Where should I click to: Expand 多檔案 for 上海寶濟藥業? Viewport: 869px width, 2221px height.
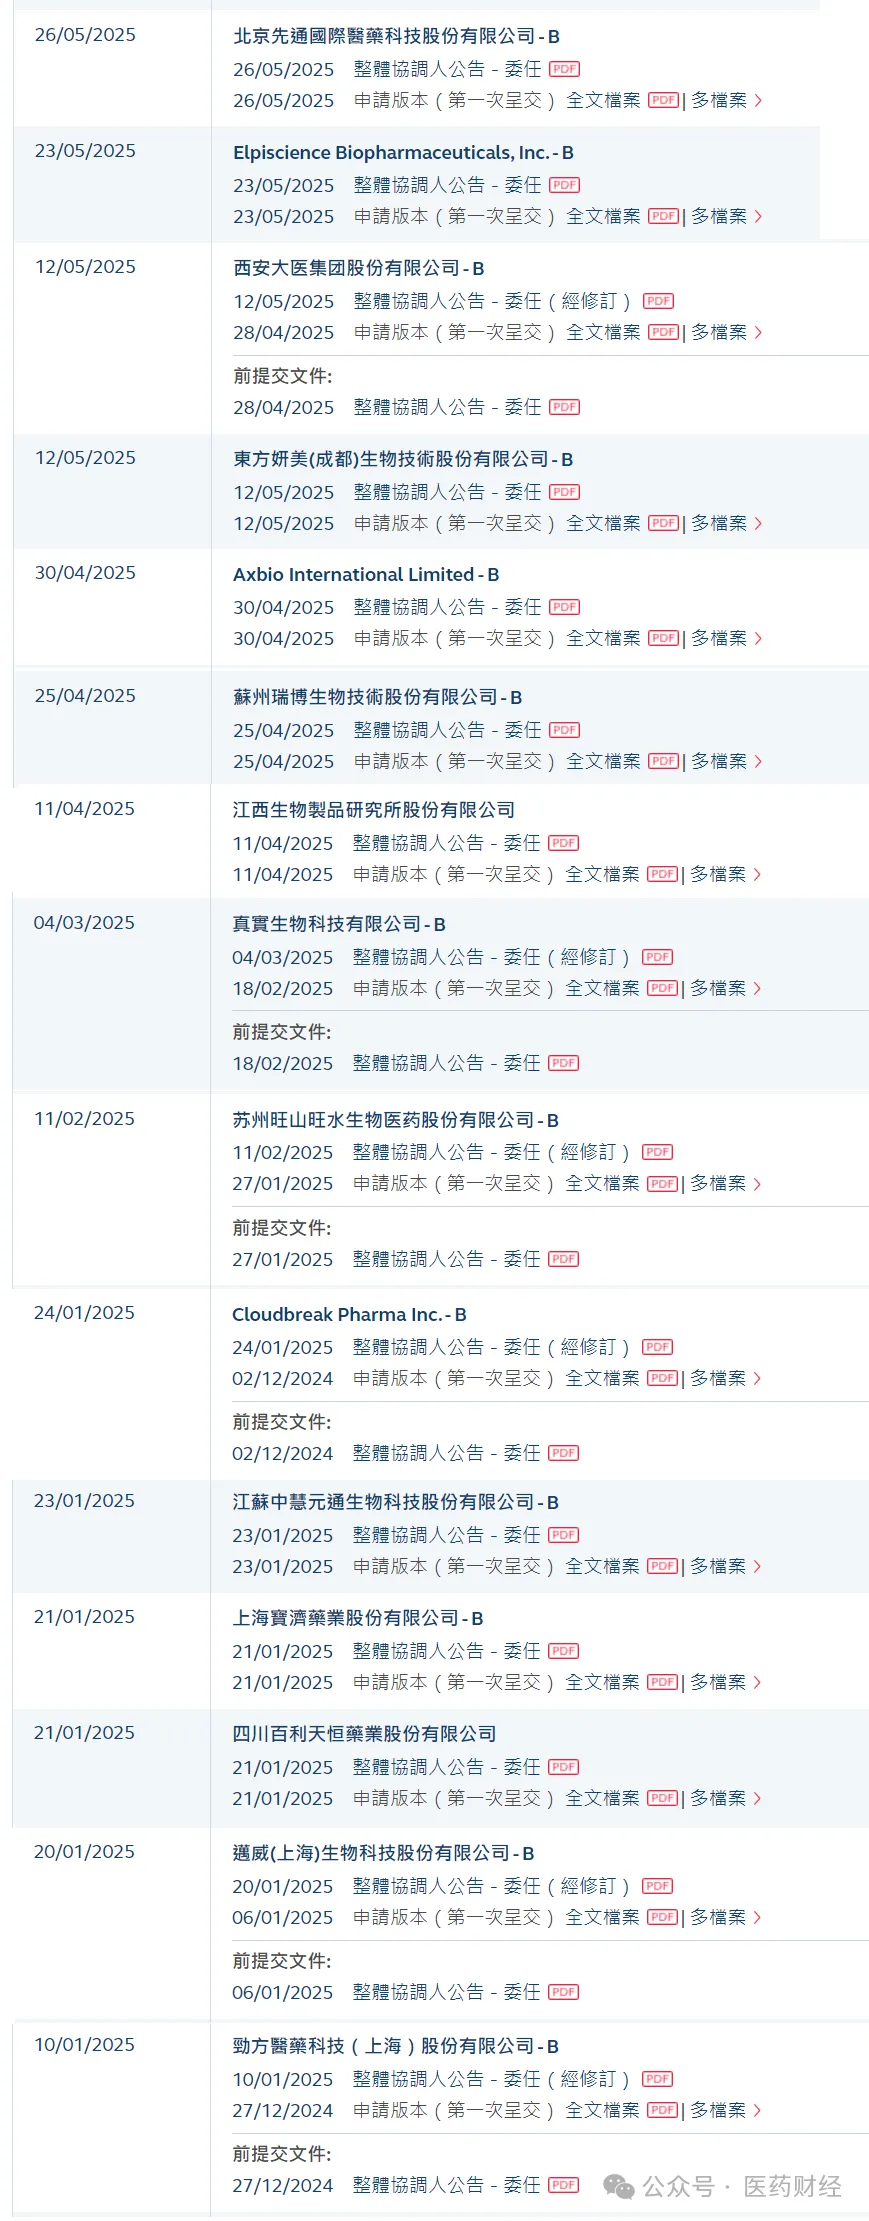click(725, 1682)
